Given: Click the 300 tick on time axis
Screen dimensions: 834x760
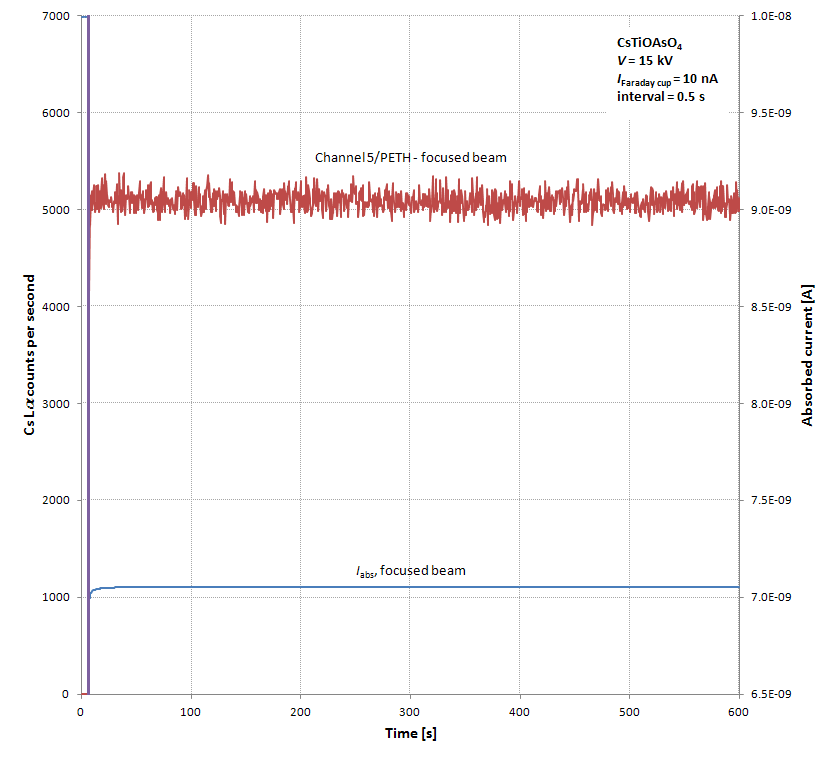Looking at the screenshot, I should point(409,712).
